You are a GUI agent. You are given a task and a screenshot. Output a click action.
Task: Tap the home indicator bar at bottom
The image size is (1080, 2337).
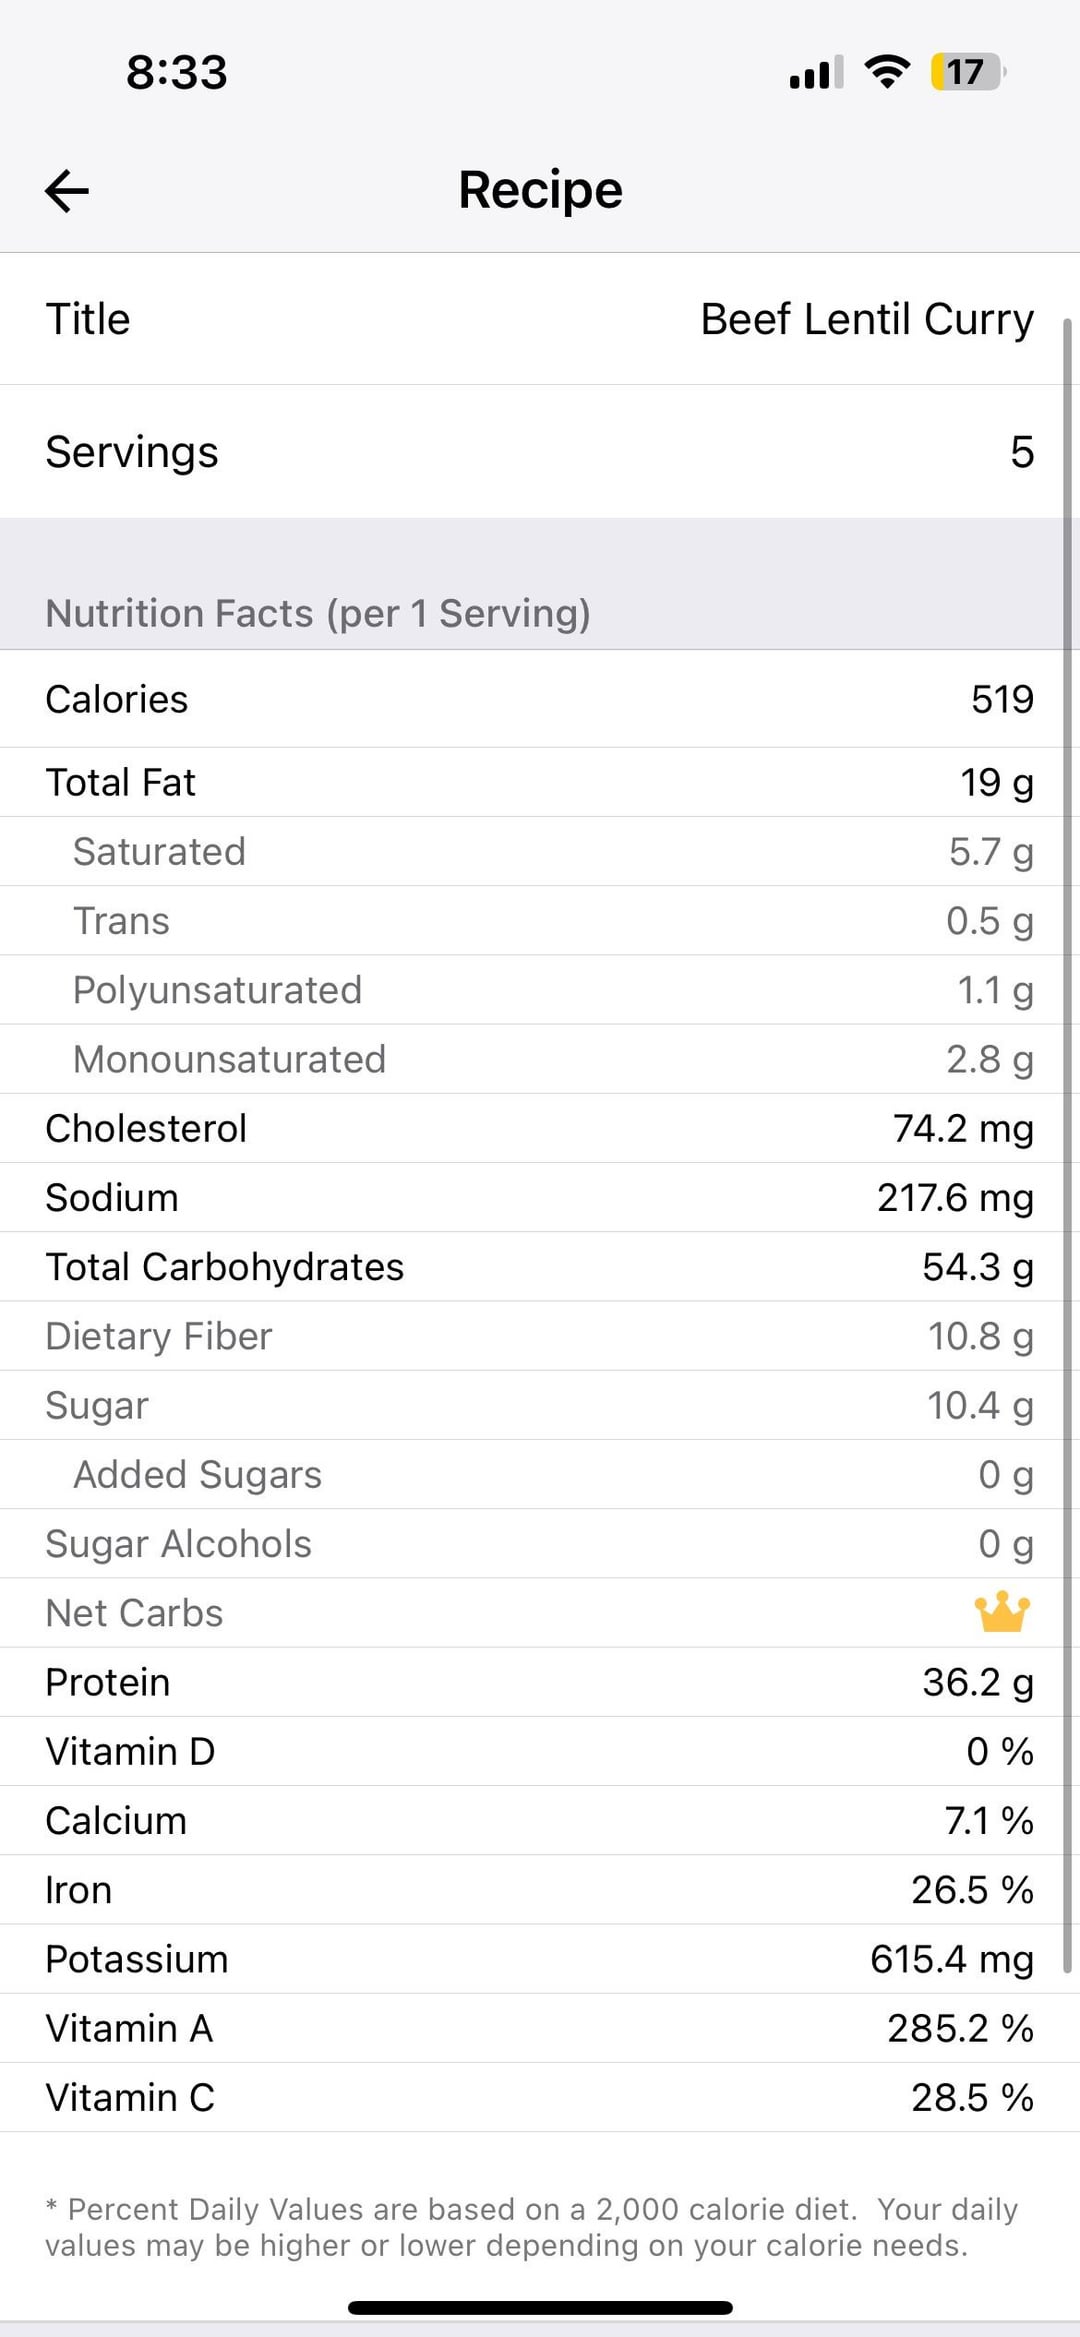[x=540, y=2308]
